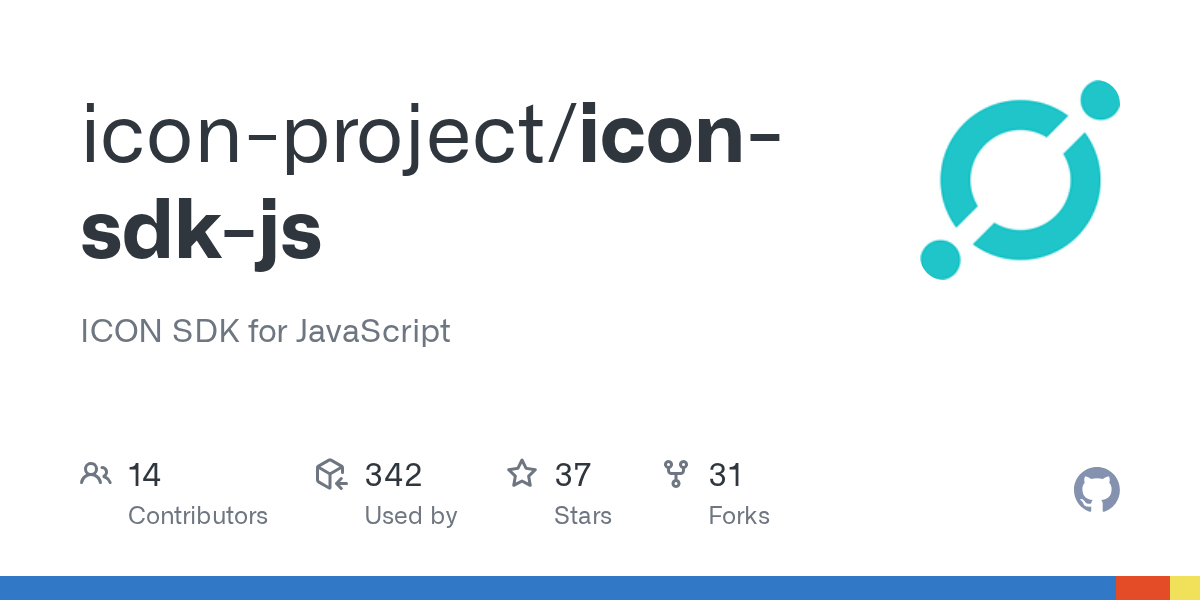Open the bold icon-sdk-js repository name
Viewport: 1200px width, 600px height.
(430, 184)
